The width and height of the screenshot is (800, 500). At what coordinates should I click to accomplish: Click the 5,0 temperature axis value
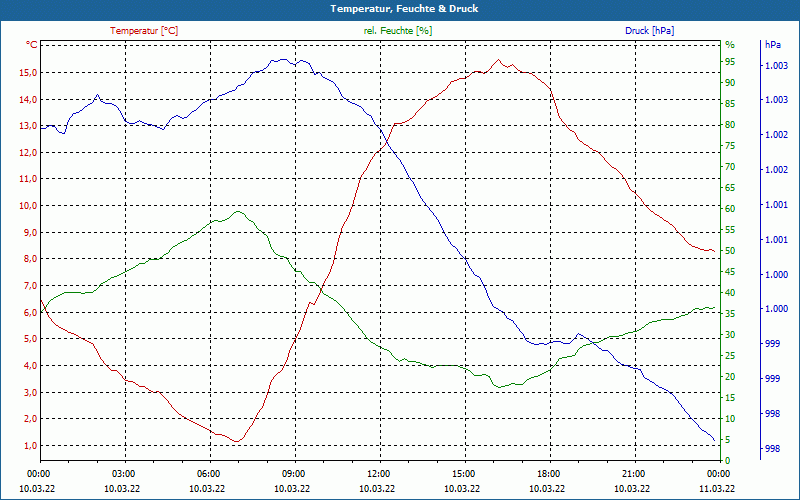[30, 339]
